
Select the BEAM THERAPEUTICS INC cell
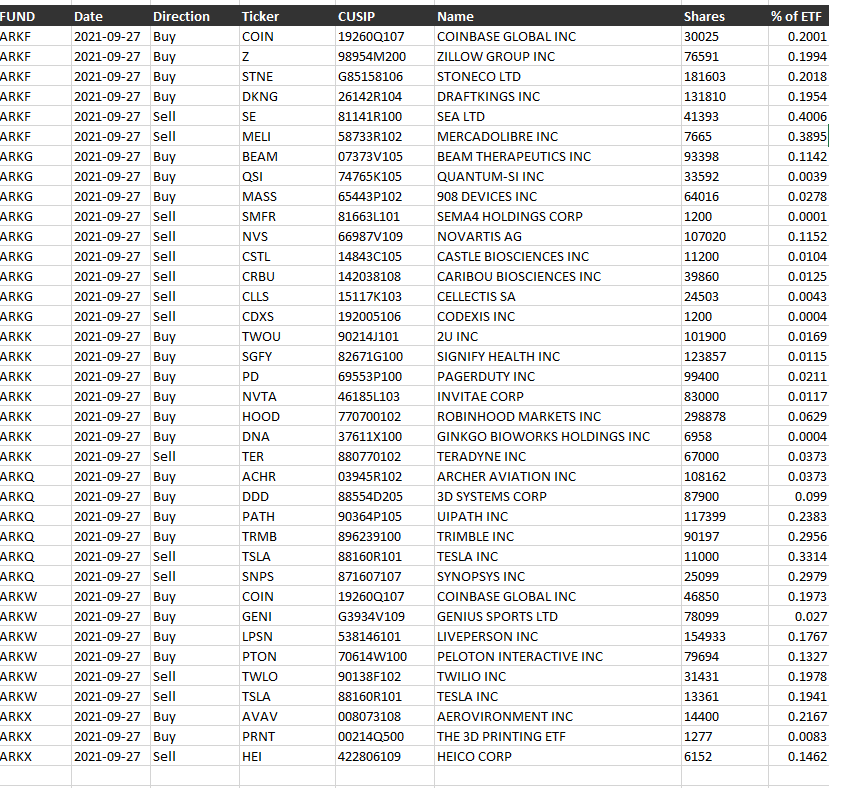click(513, 156)
